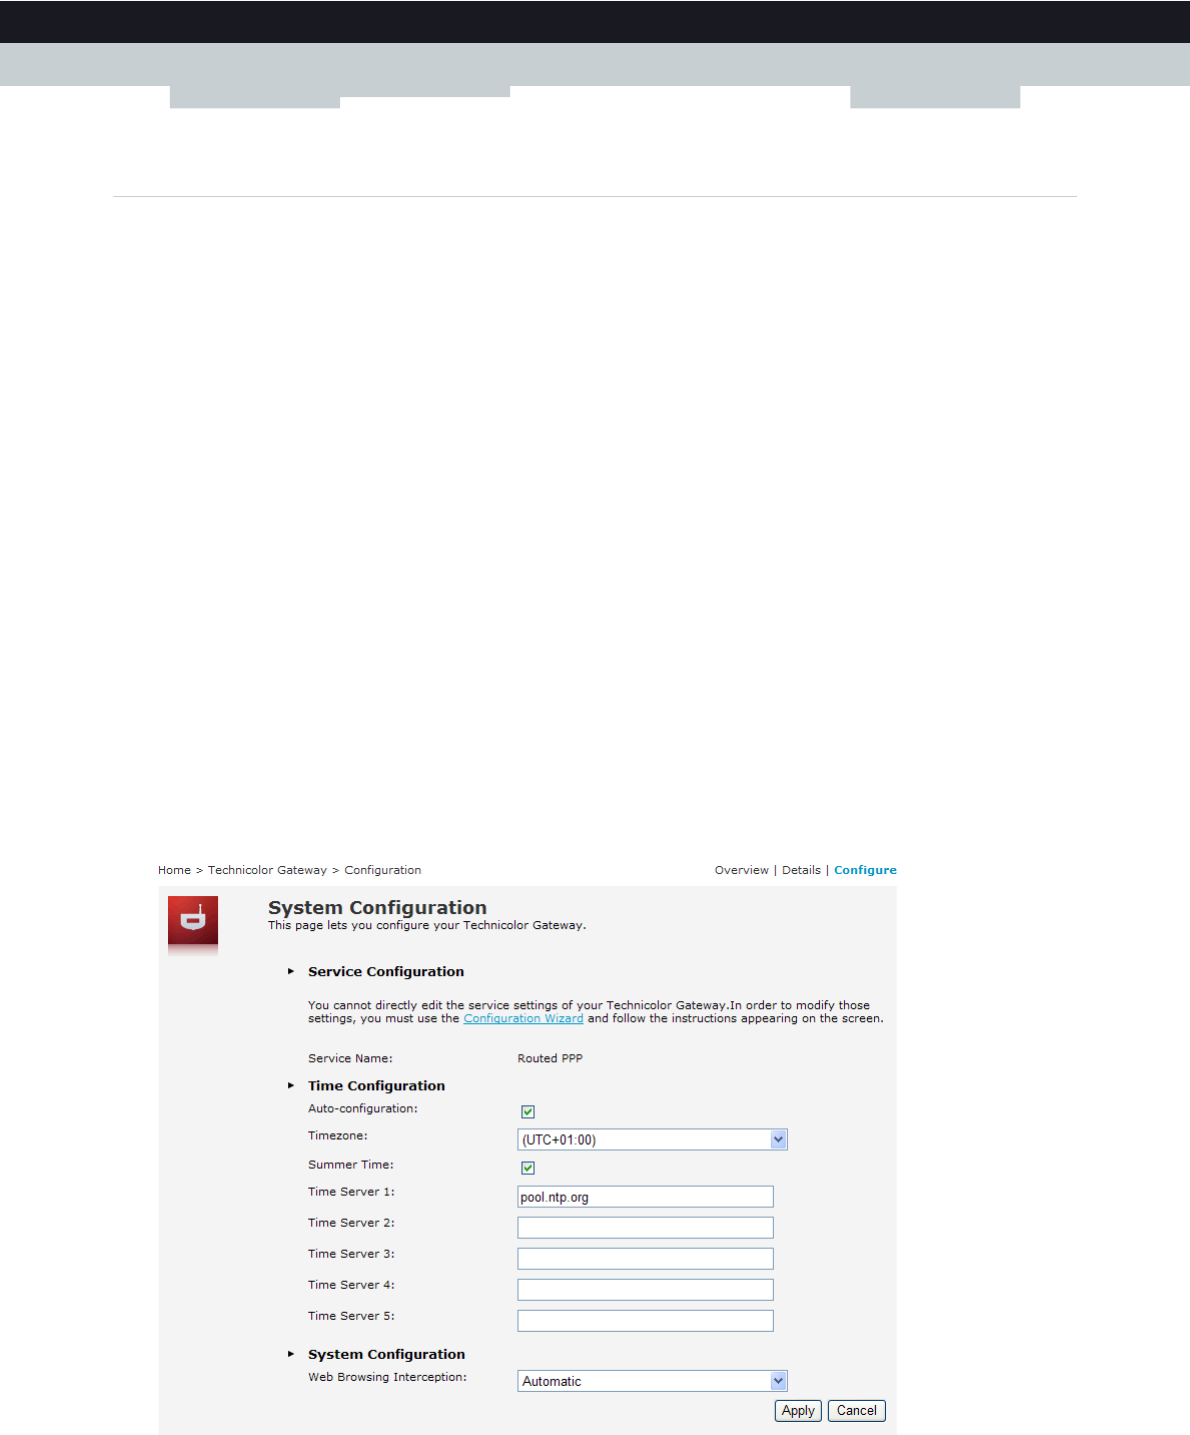Switch to the Overview view
1190x1435 pixels.
tap(741, 870)
